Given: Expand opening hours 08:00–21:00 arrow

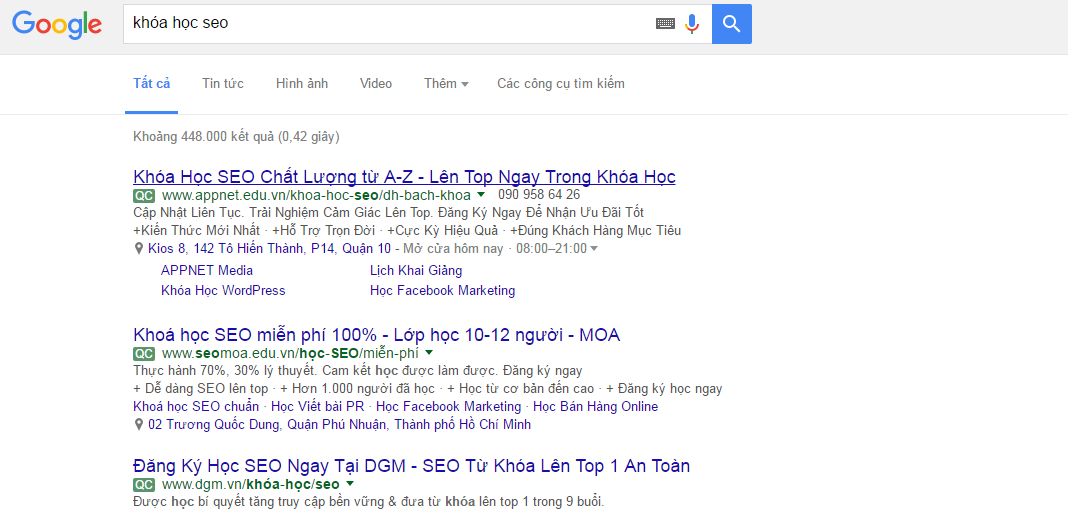Looking at the screenshot, I should (x=594, y=249).
